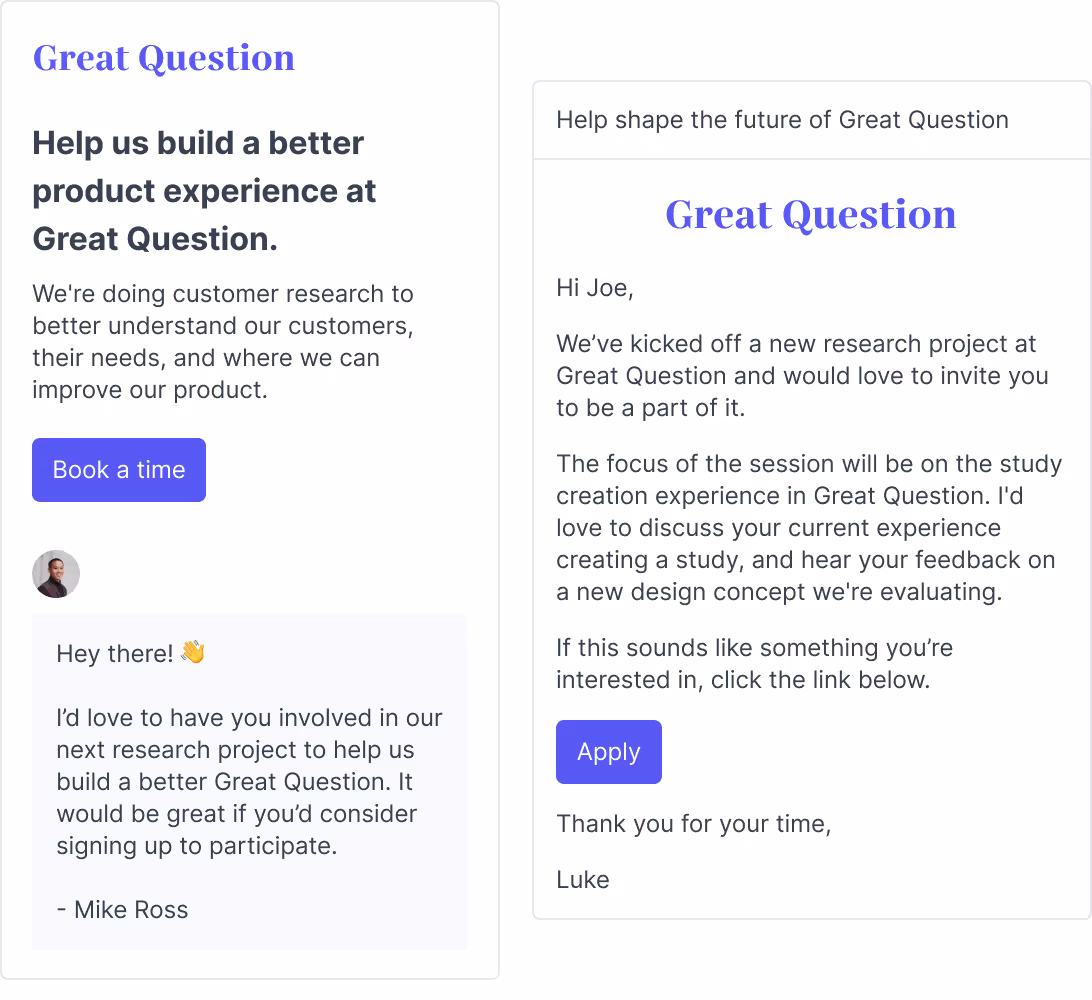Click the Great Question logo on the left card

[163, 58]
